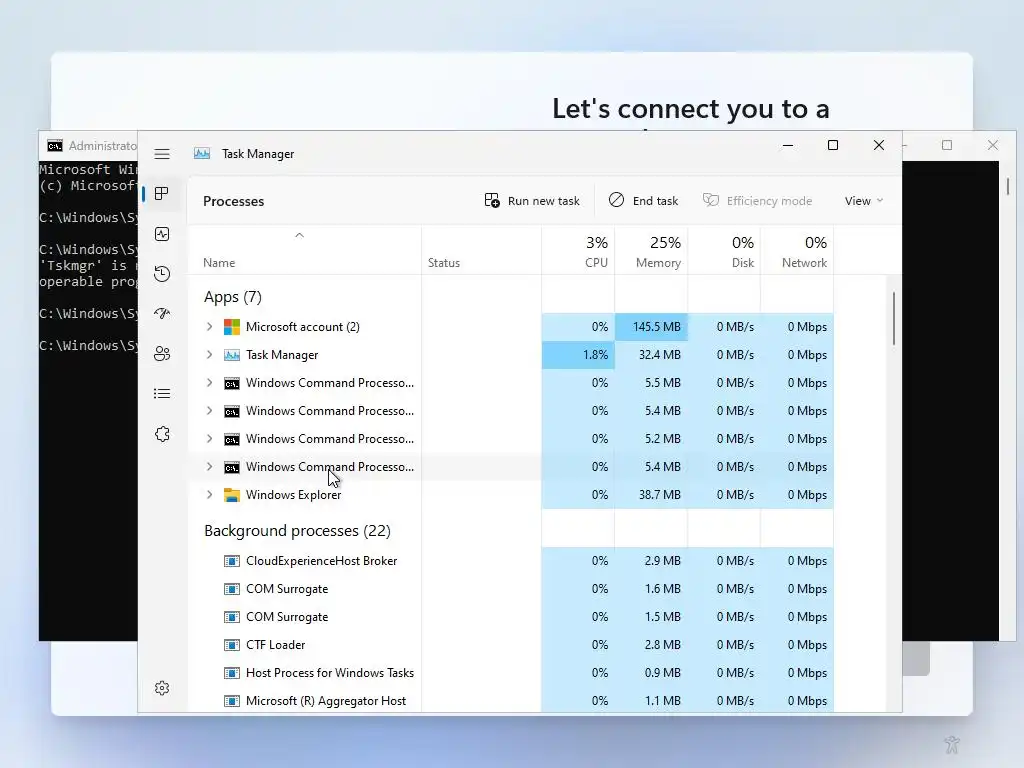1024x768 pixels.
Task: Maximize the Task Manager window
Action: [833, 145]
